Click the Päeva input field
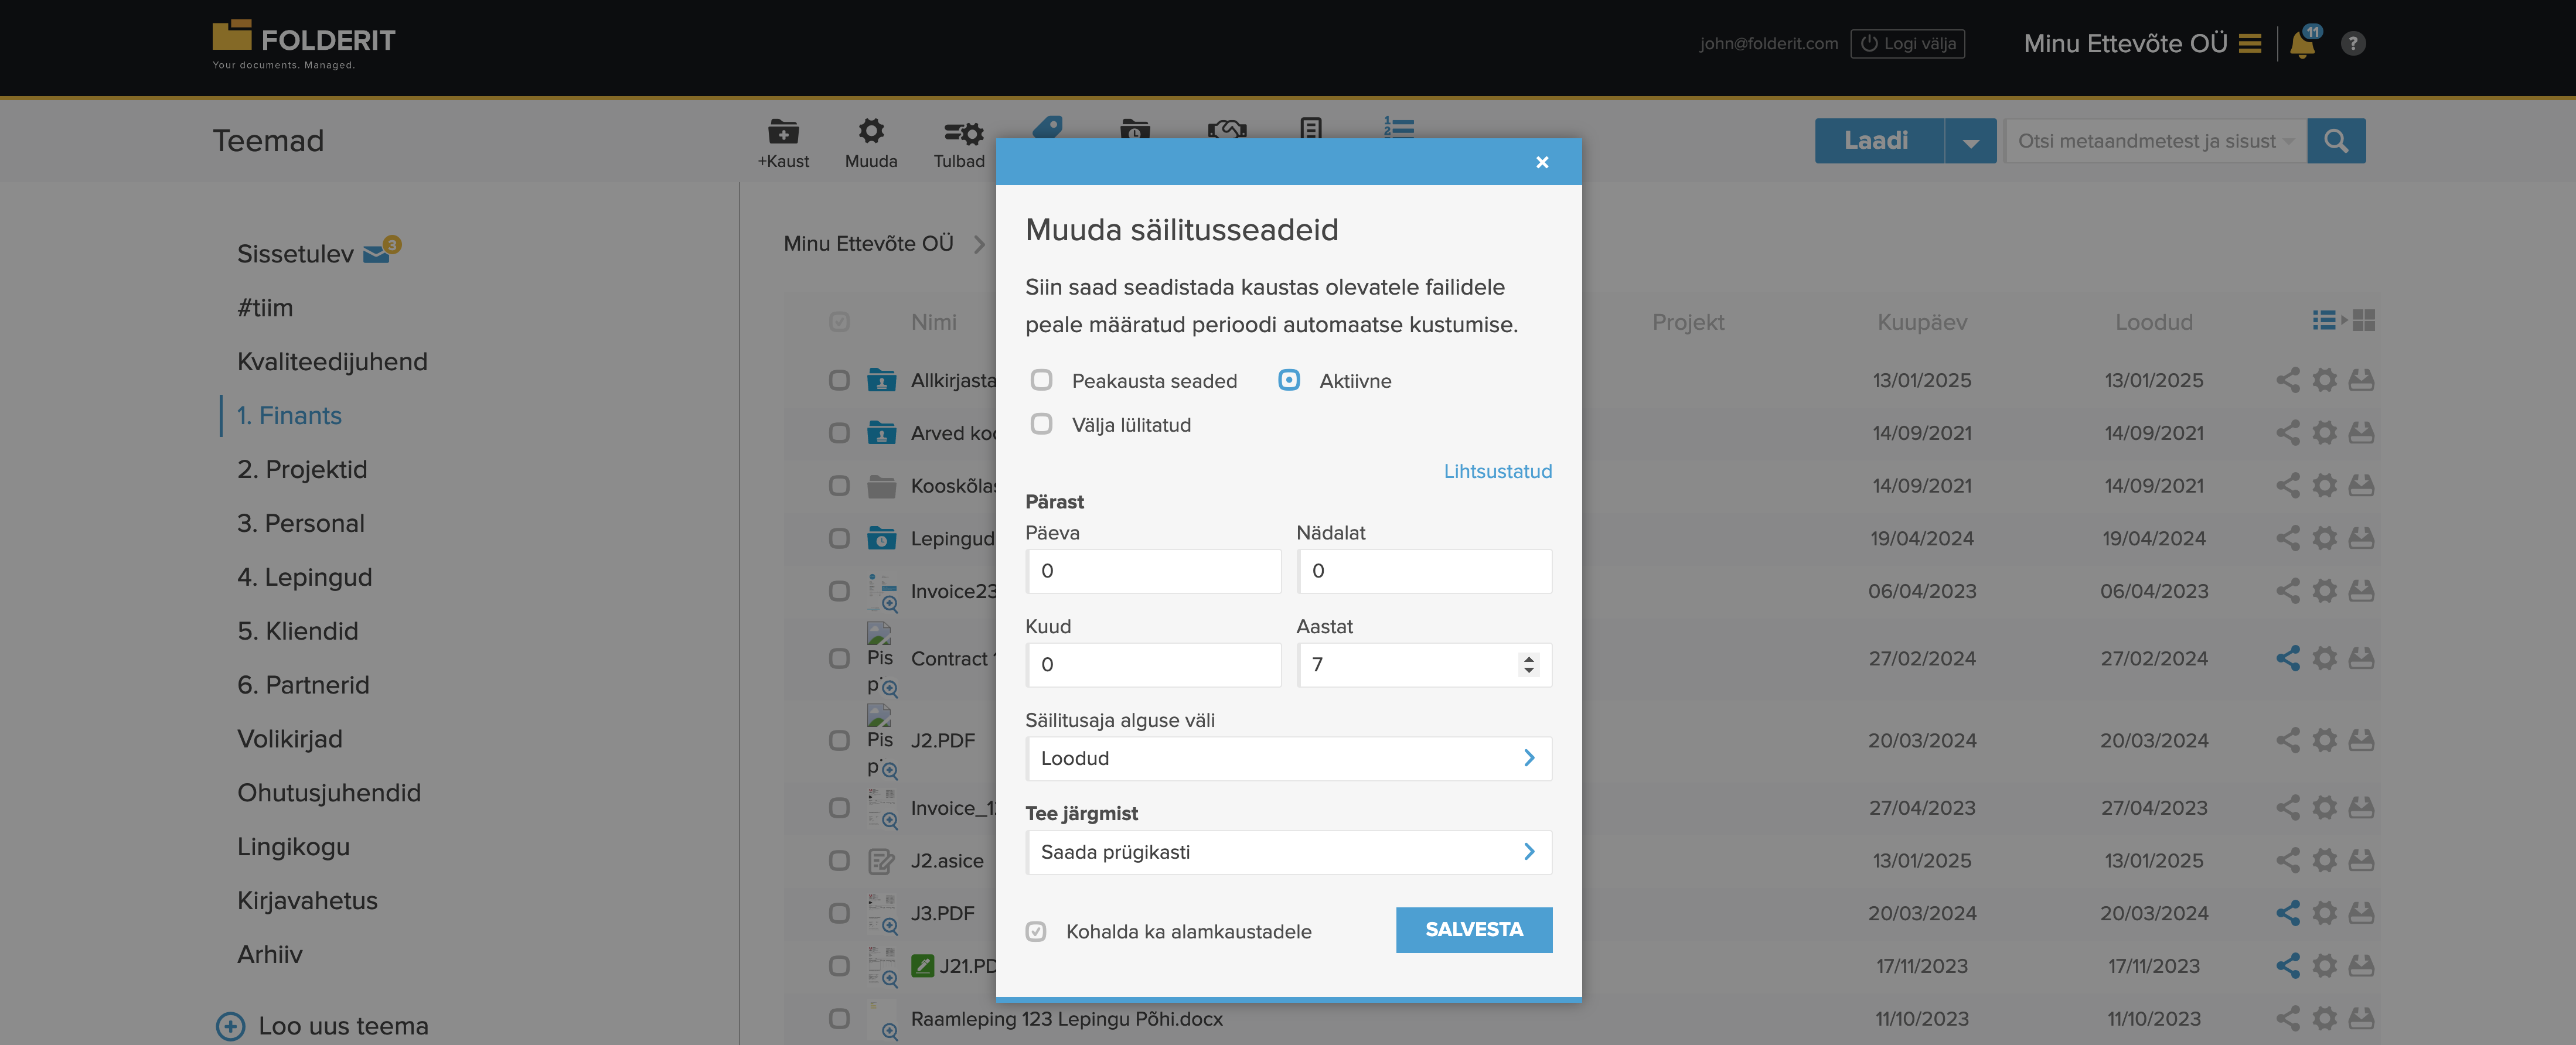Screen dimensions: 2576x1045 1153,571
